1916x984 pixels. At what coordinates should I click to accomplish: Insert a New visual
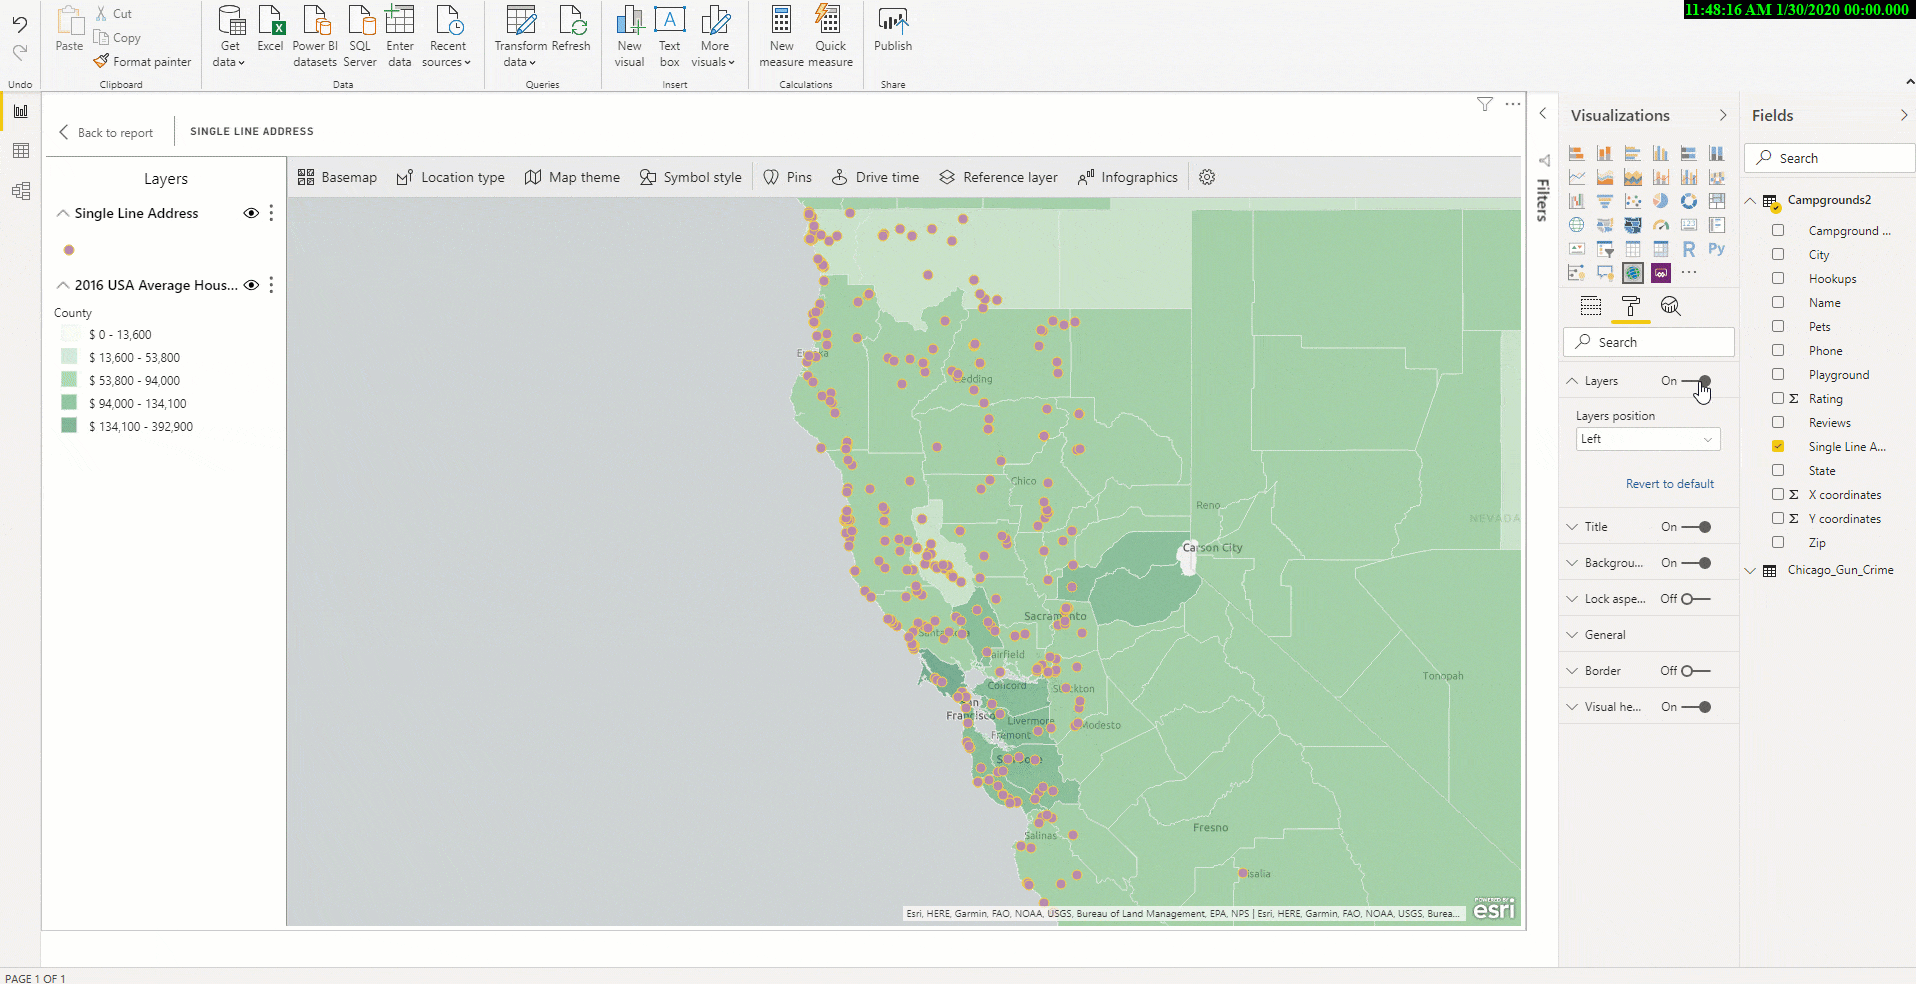629,37
